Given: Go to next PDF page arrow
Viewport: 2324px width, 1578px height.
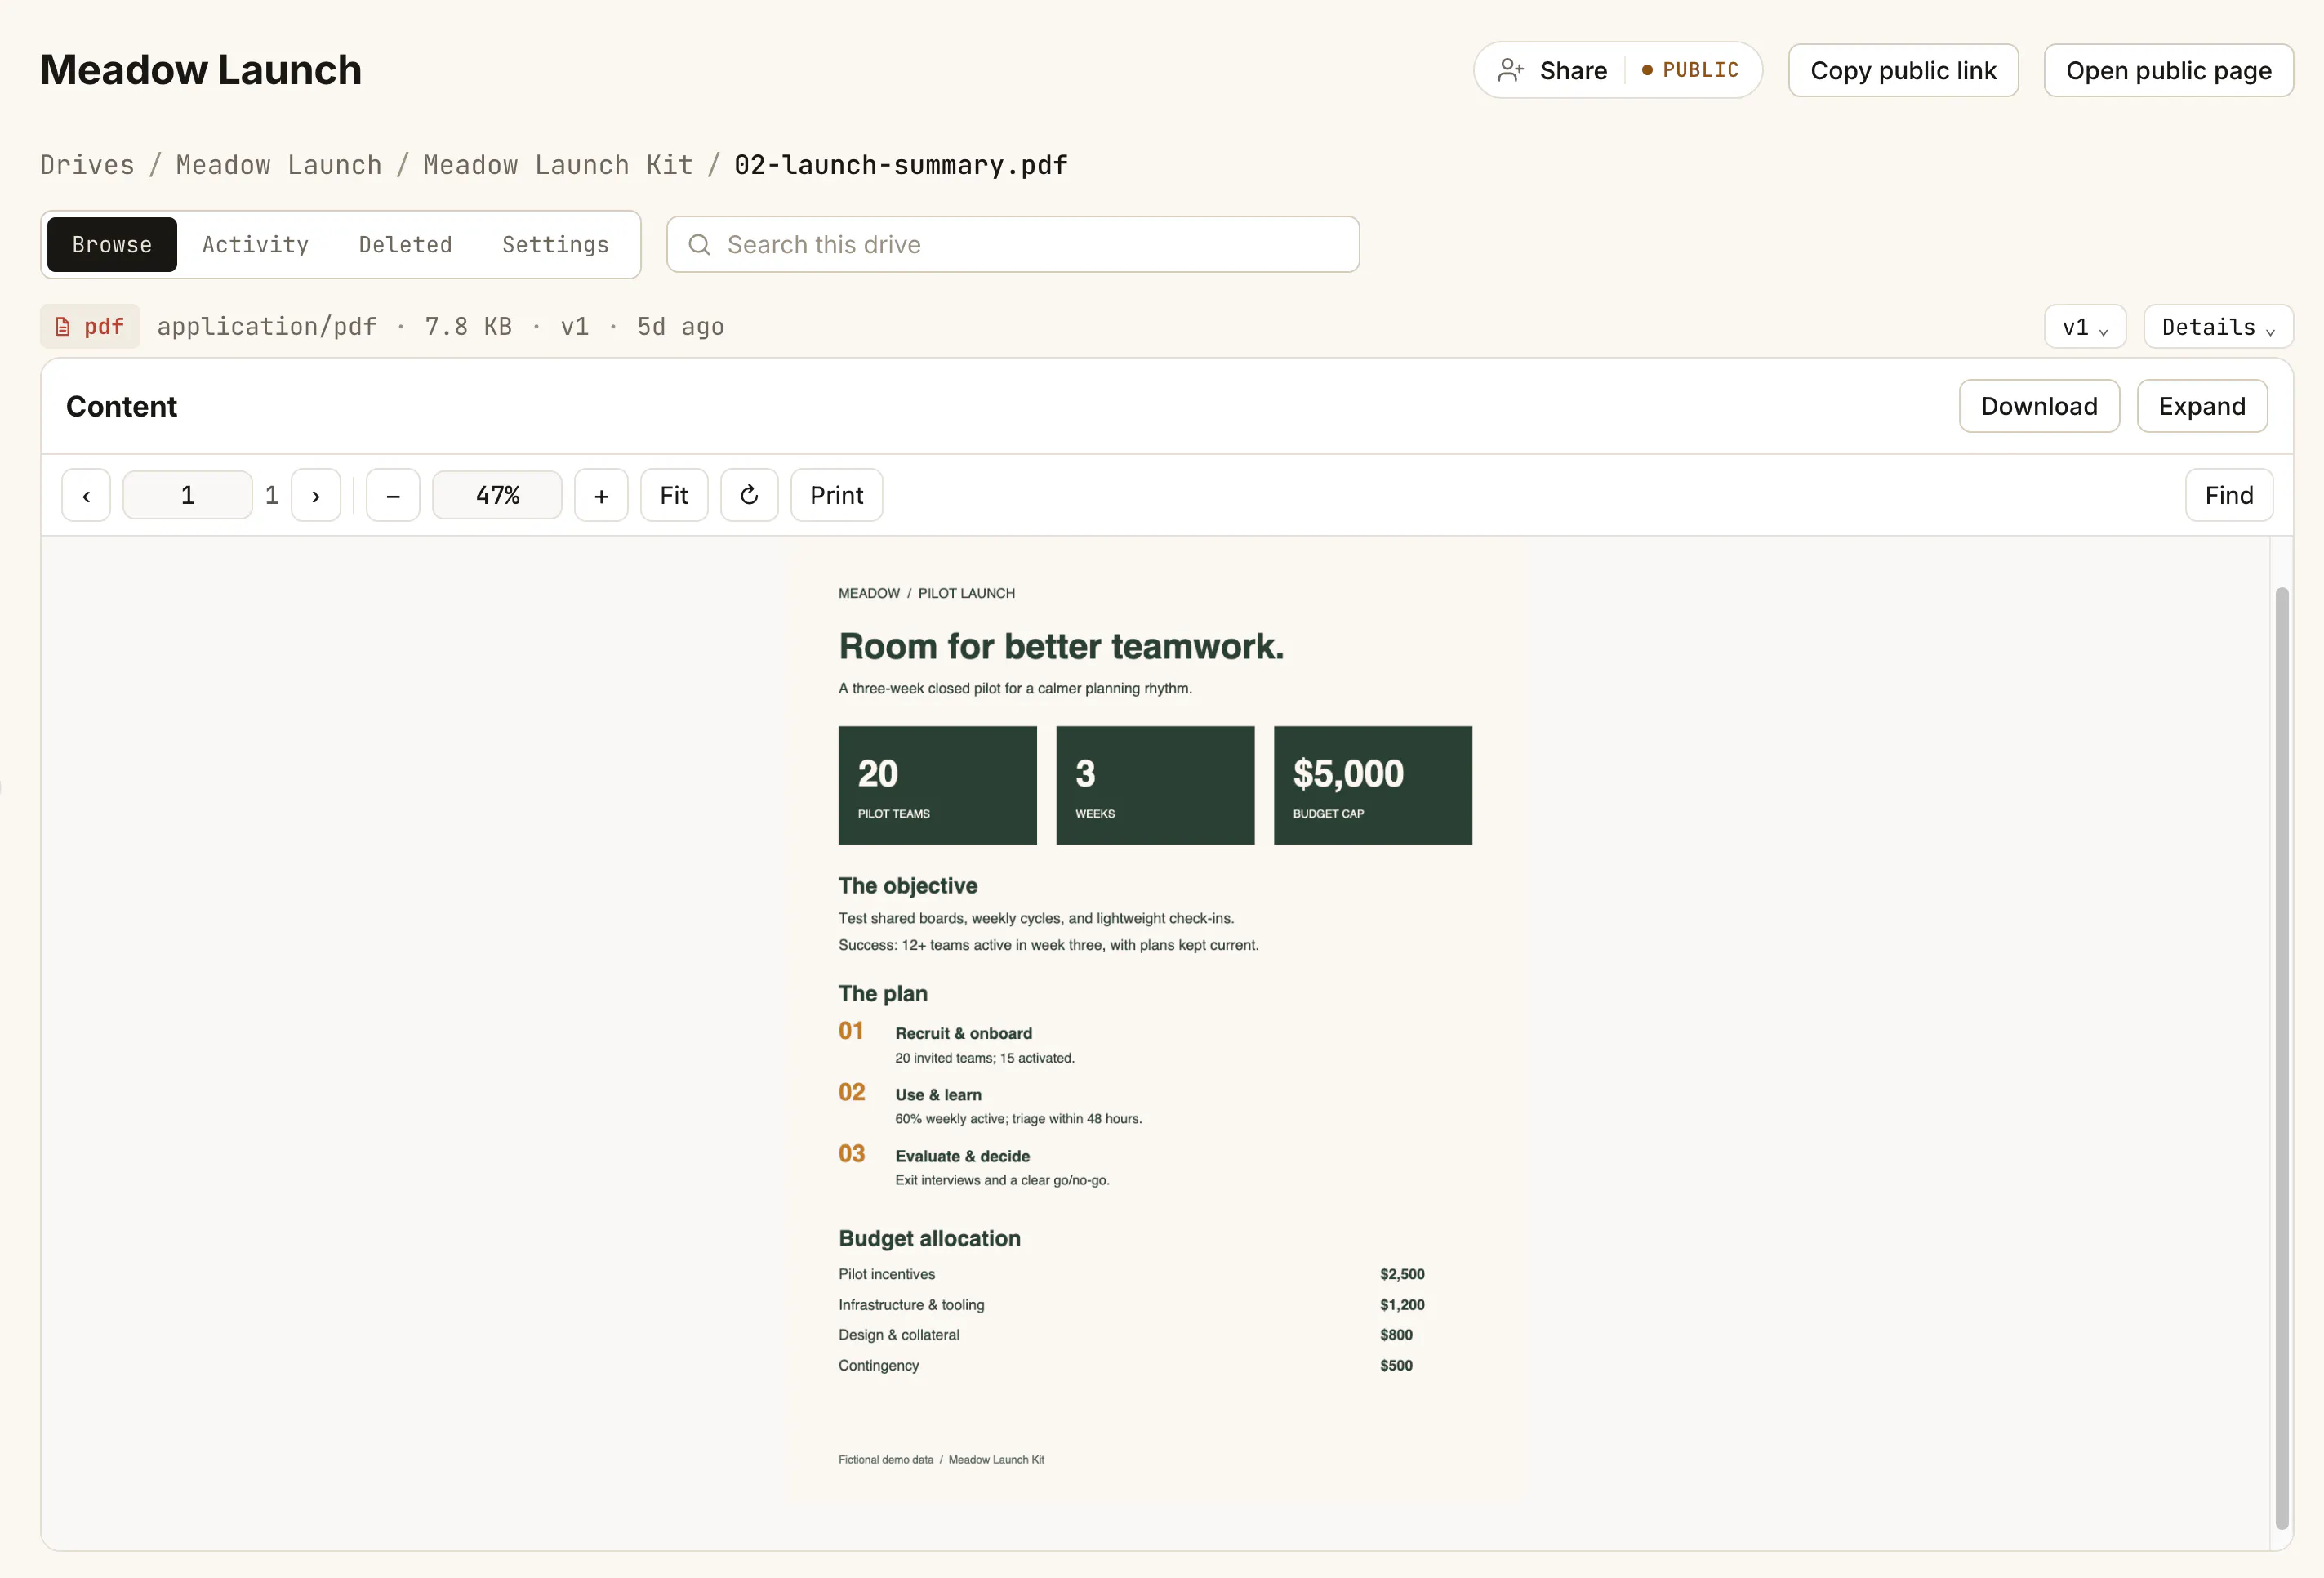Looking at the screenshot, I should [316, 495].
